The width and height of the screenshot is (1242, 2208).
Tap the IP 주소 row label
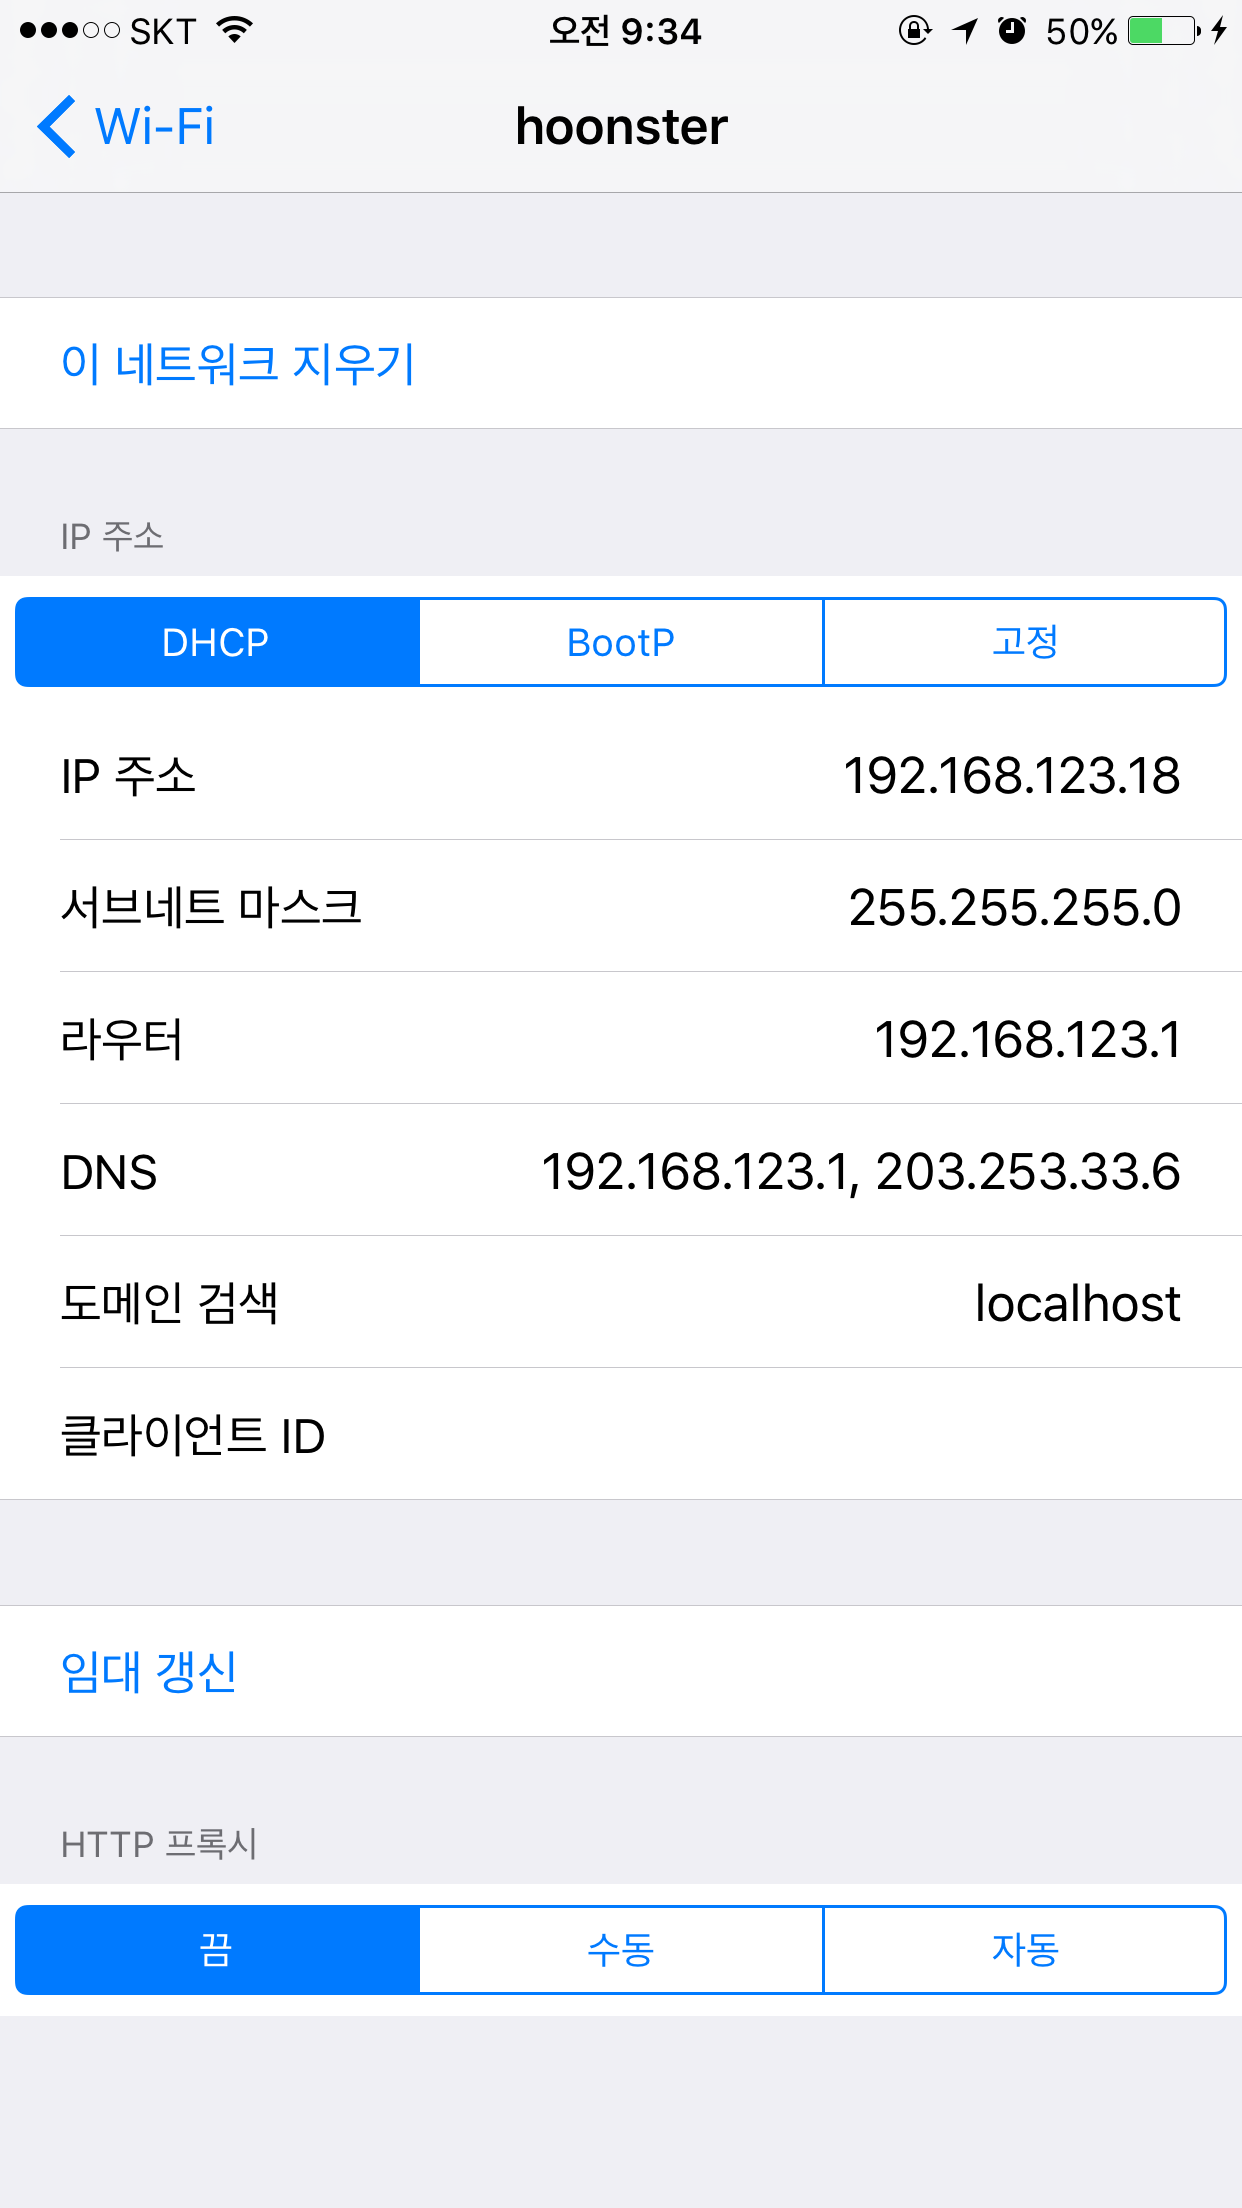point(128,776)
